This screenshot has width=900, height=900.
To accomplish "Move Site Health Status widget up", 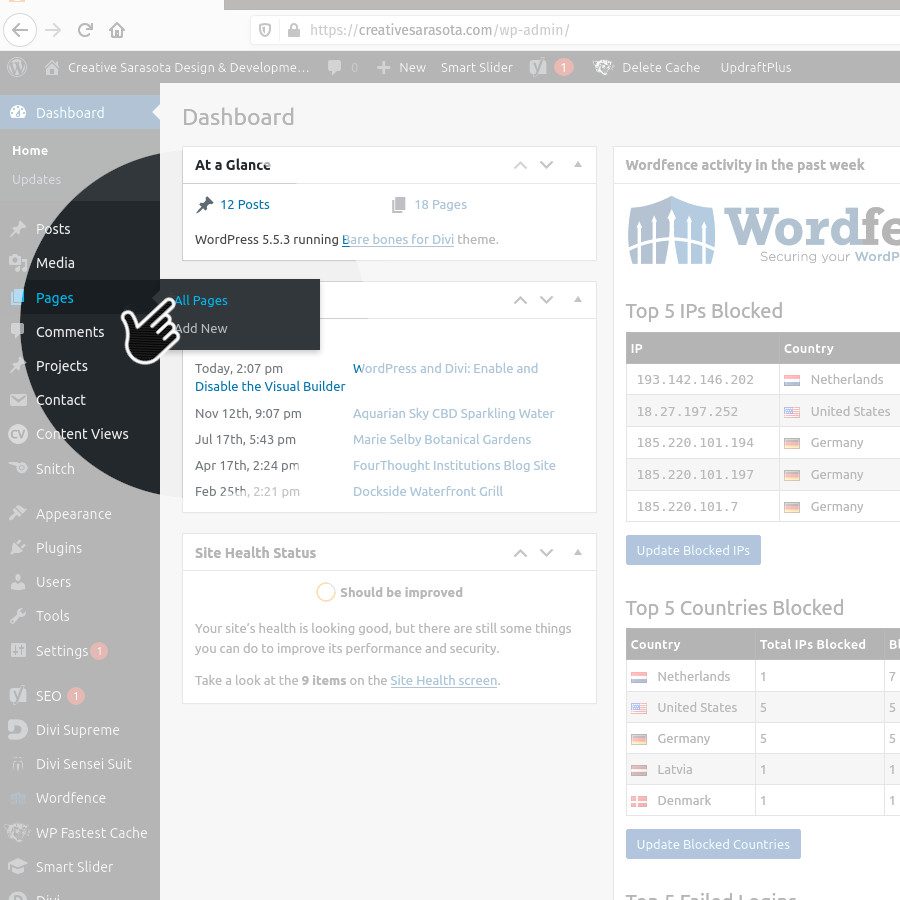I will pyautogui.click(x=520, y=553).
